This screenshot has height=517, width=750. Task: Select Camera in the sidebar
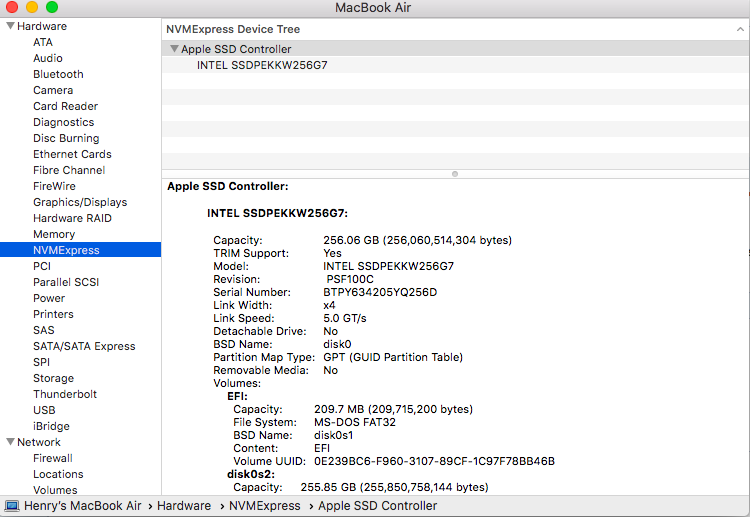point(53,90)
